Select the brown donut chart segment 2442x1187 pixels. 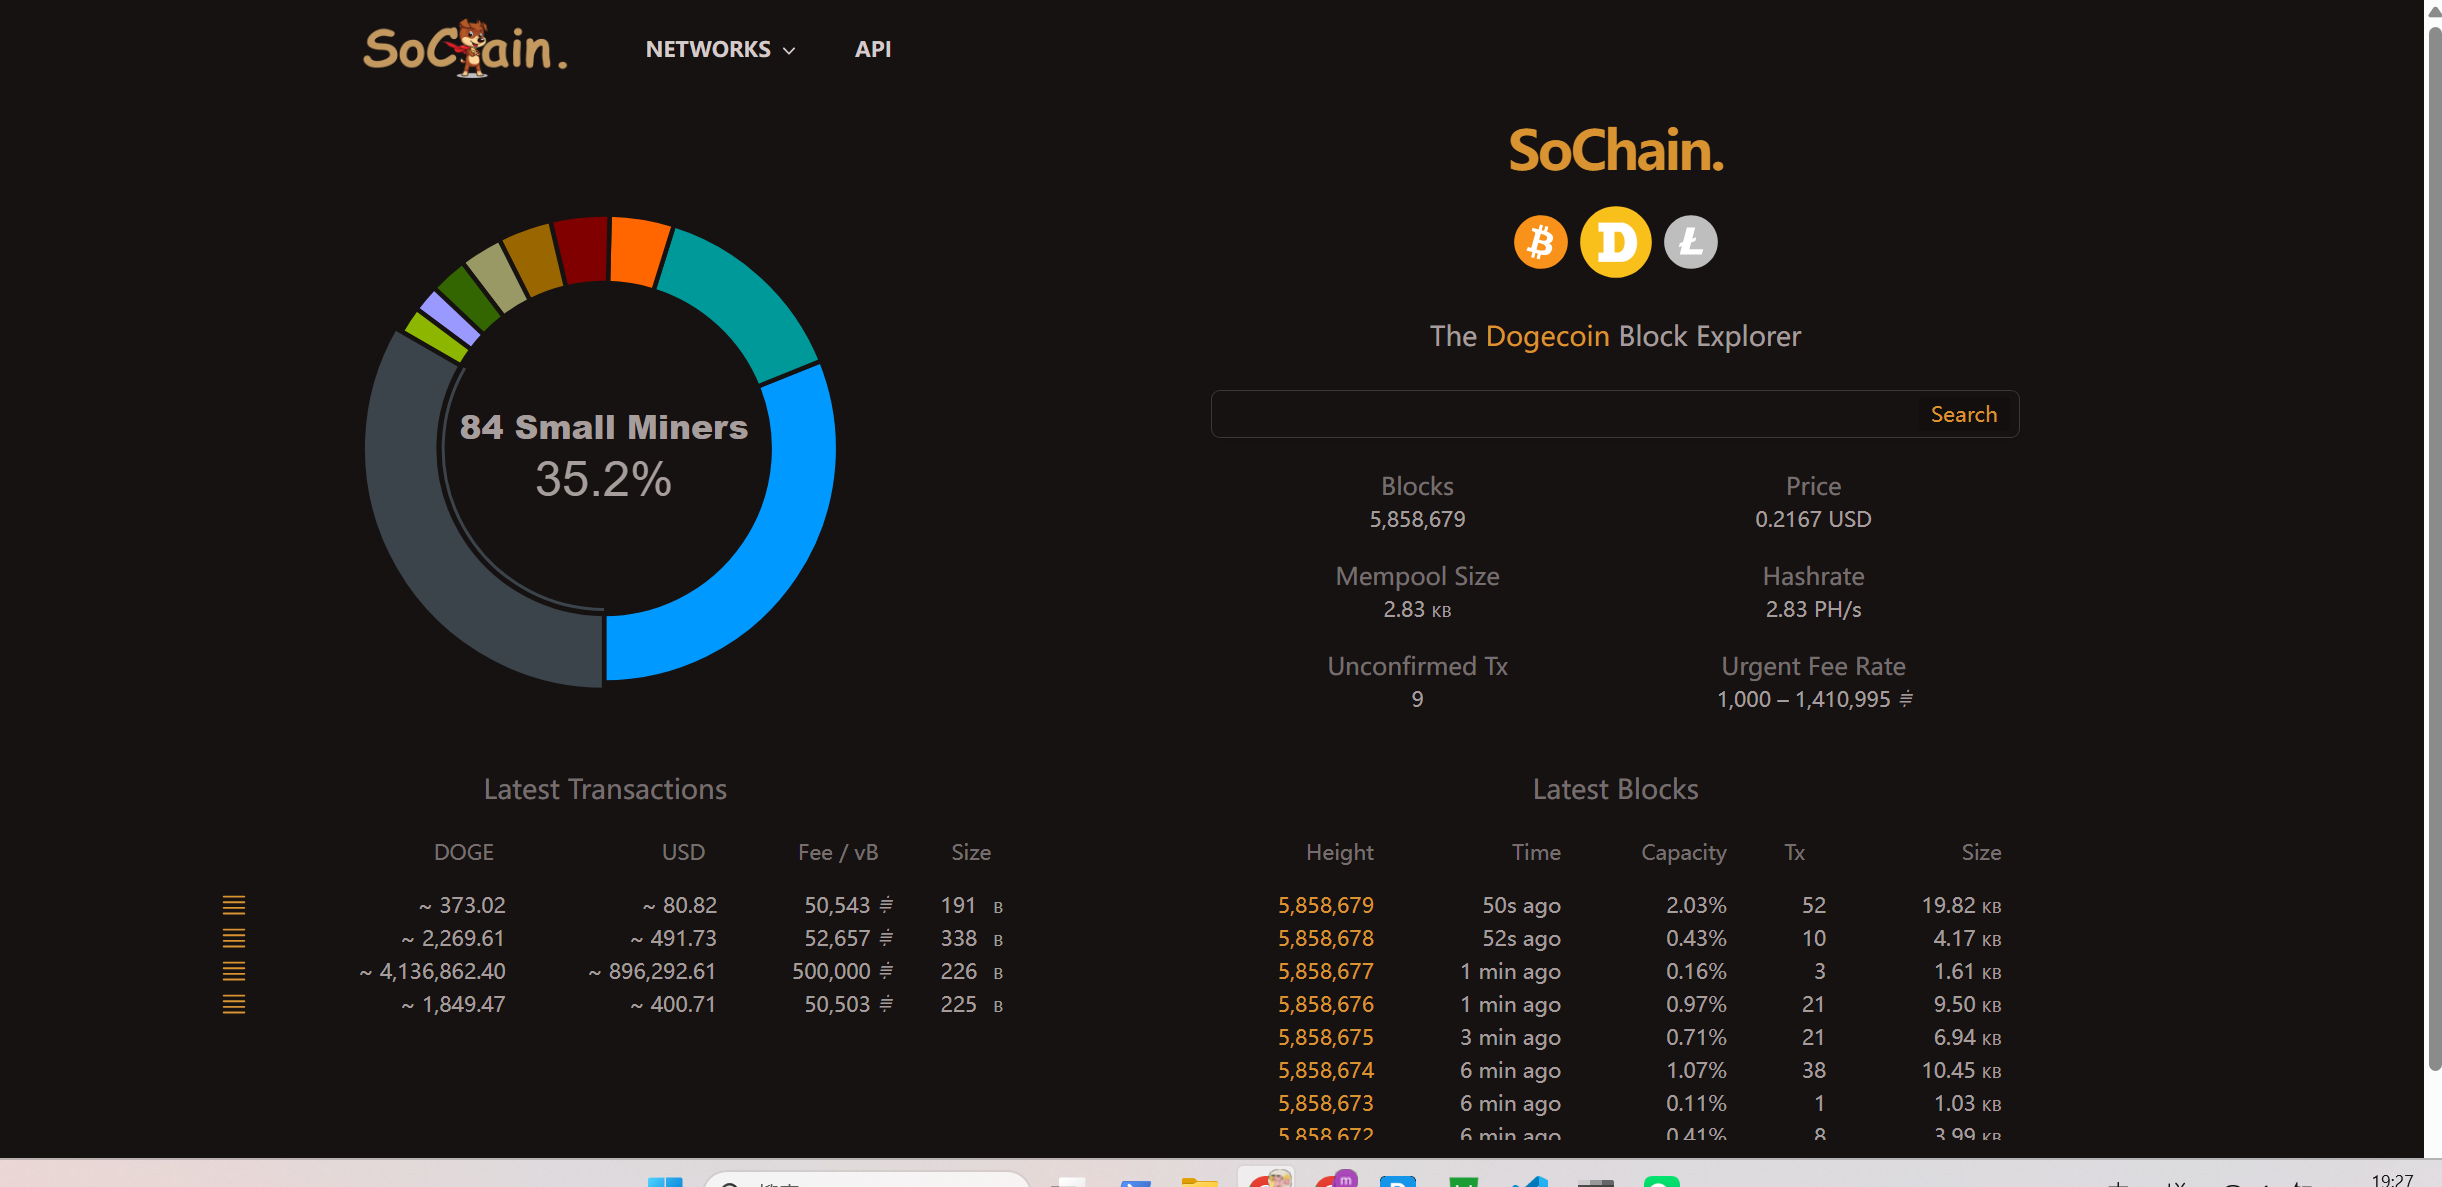[536, 262]
